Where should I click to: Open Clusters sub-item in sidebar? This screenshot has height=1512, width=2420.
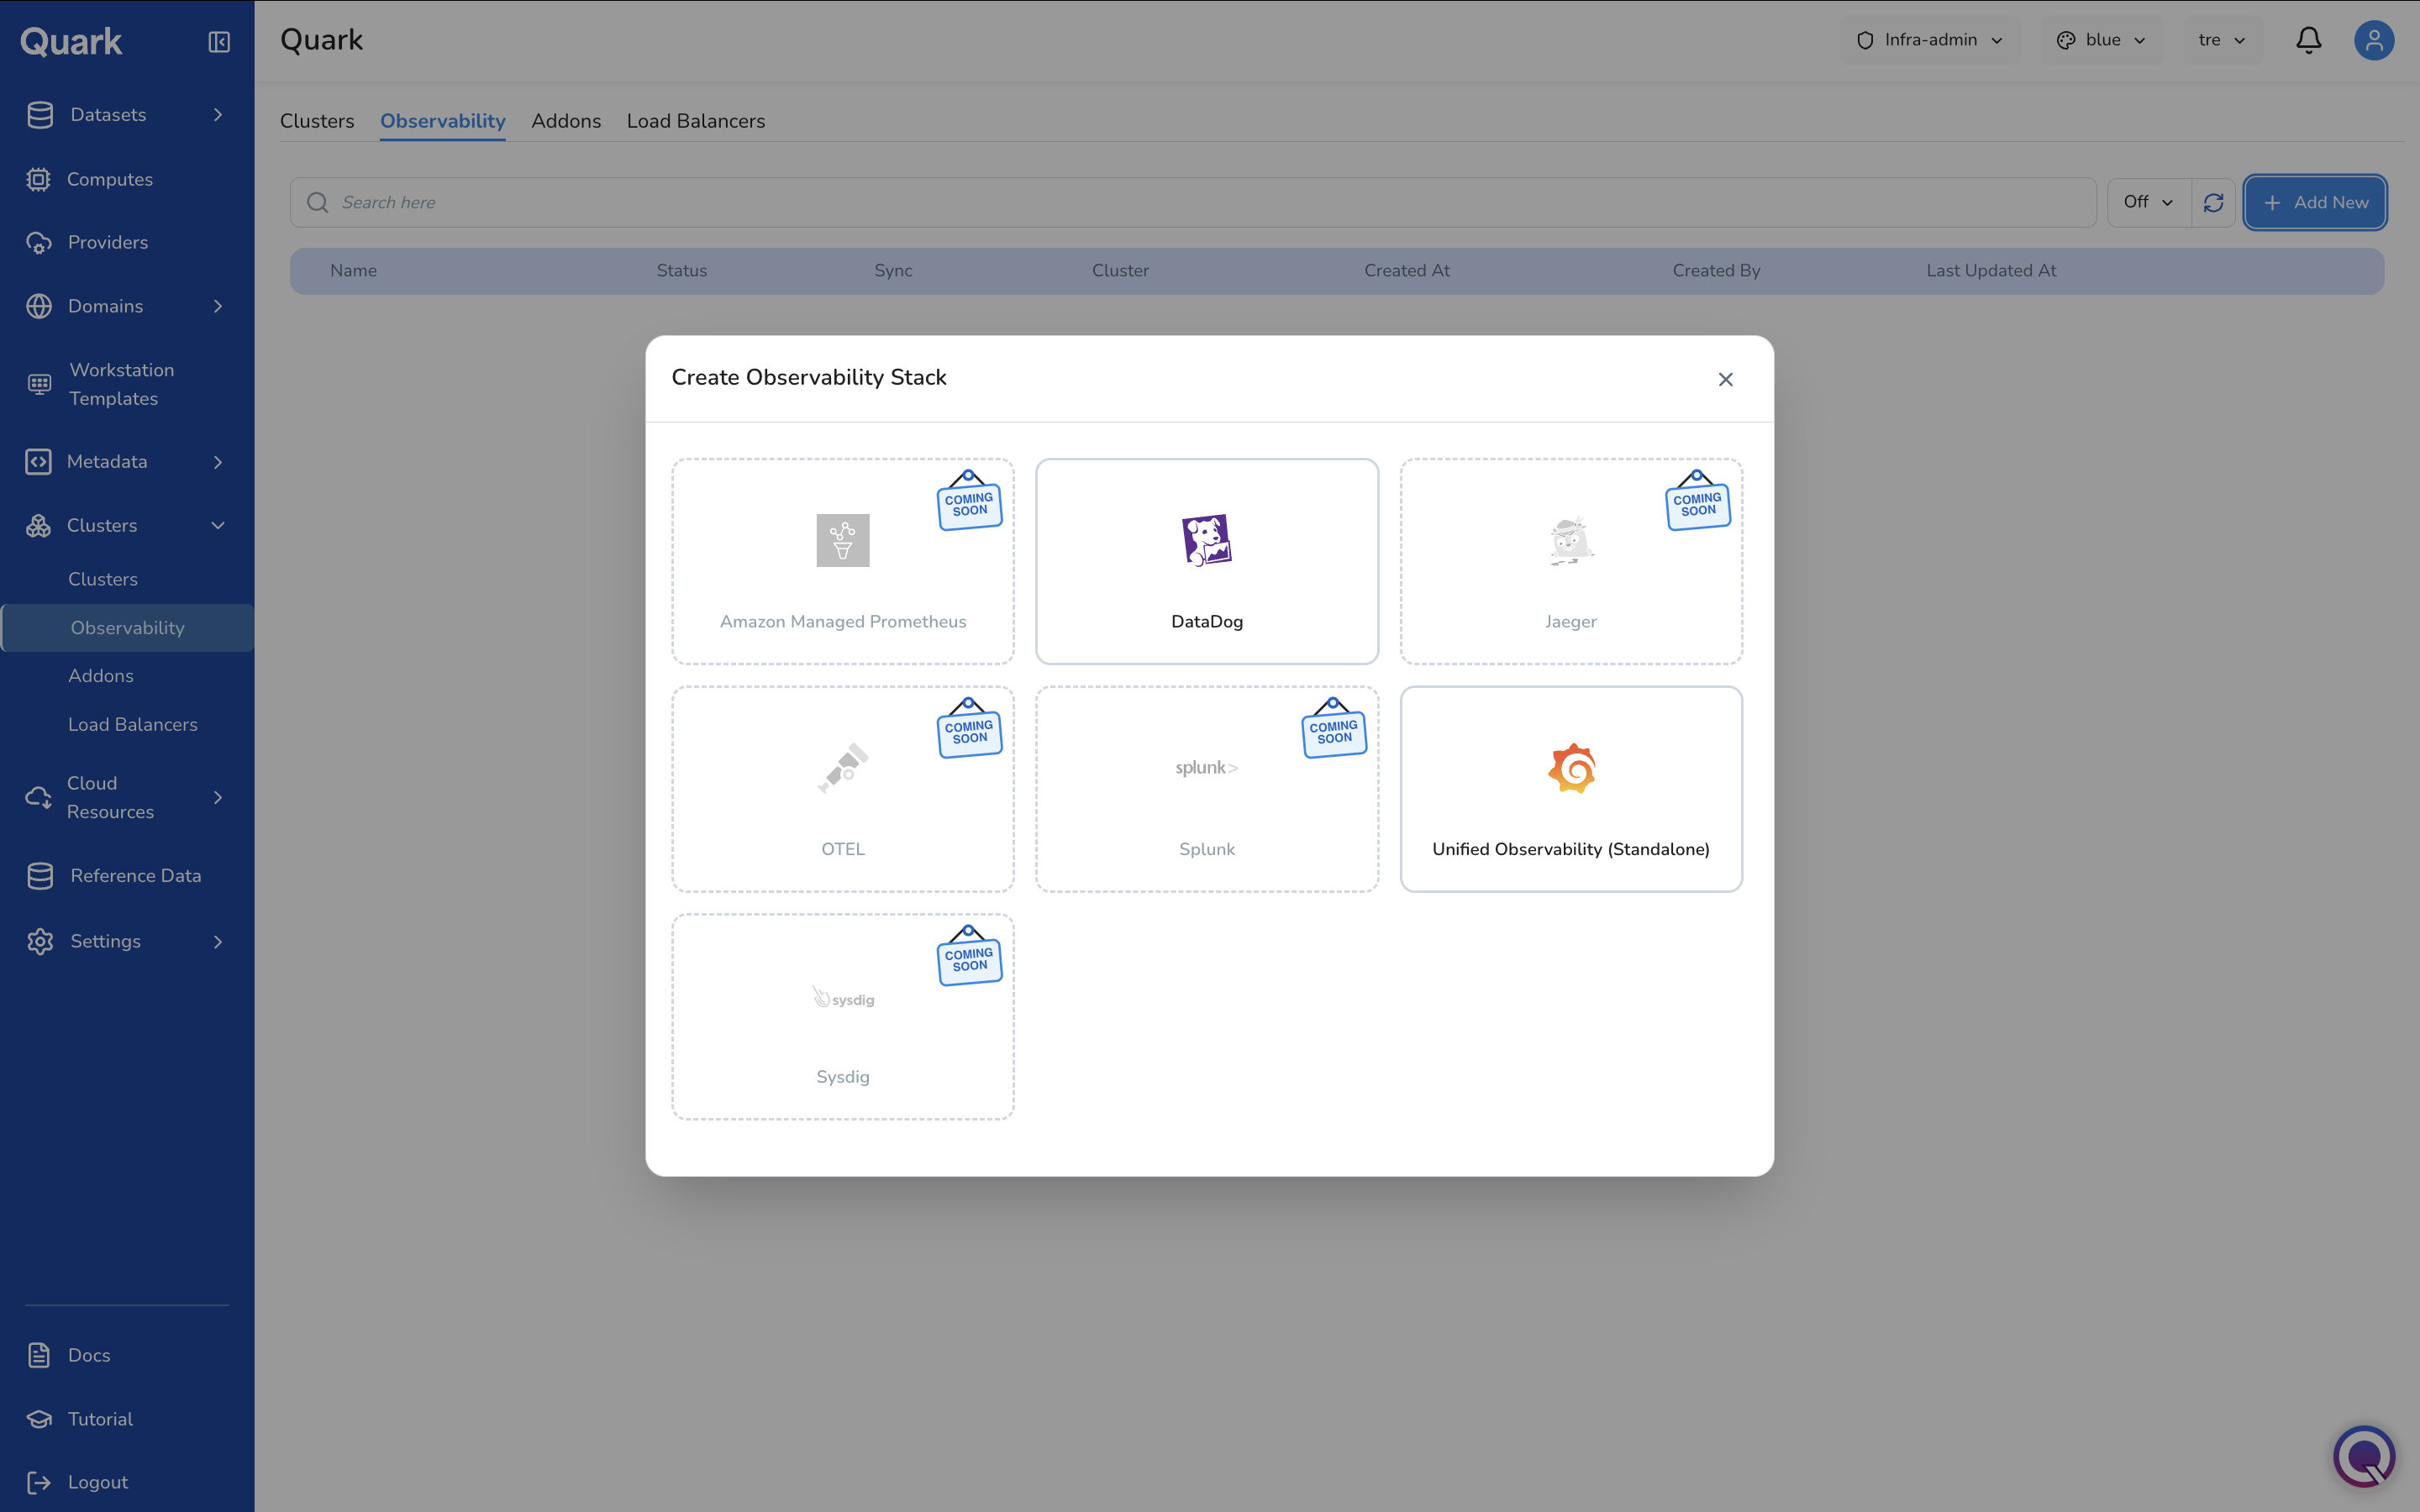[103, 580]
